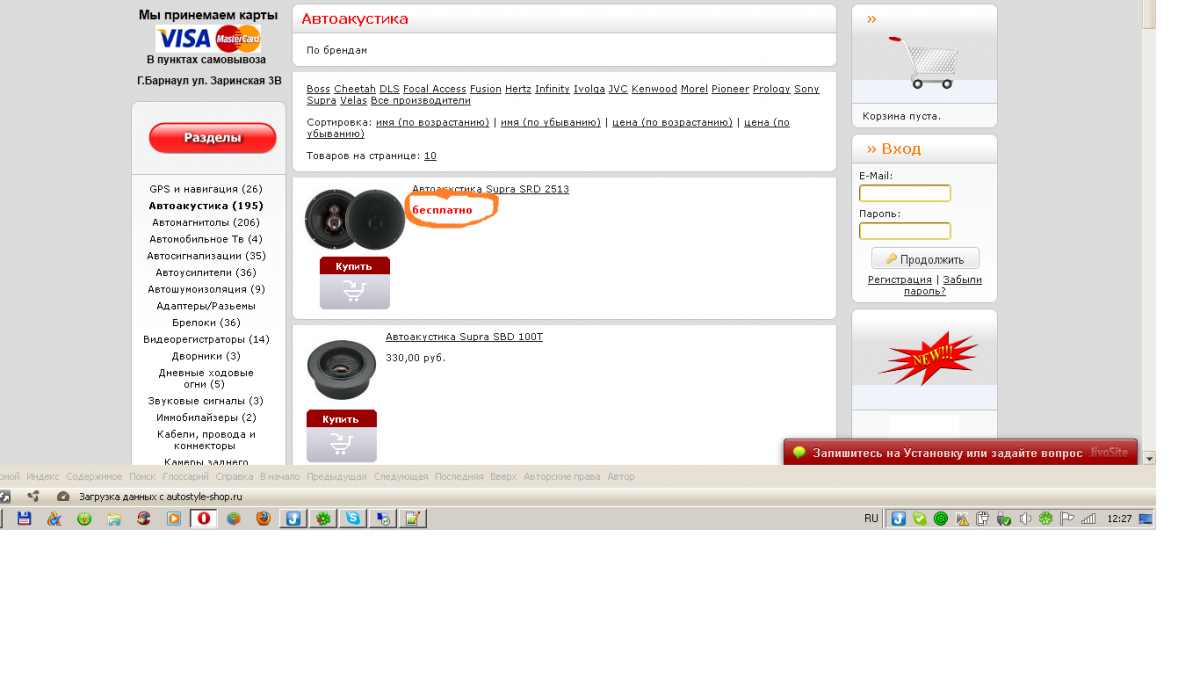Viewport: 1200px width, 675px height.
Task: Click the Supra SBD 100T speaker thumbnail
Action: (x=340, y=369)
